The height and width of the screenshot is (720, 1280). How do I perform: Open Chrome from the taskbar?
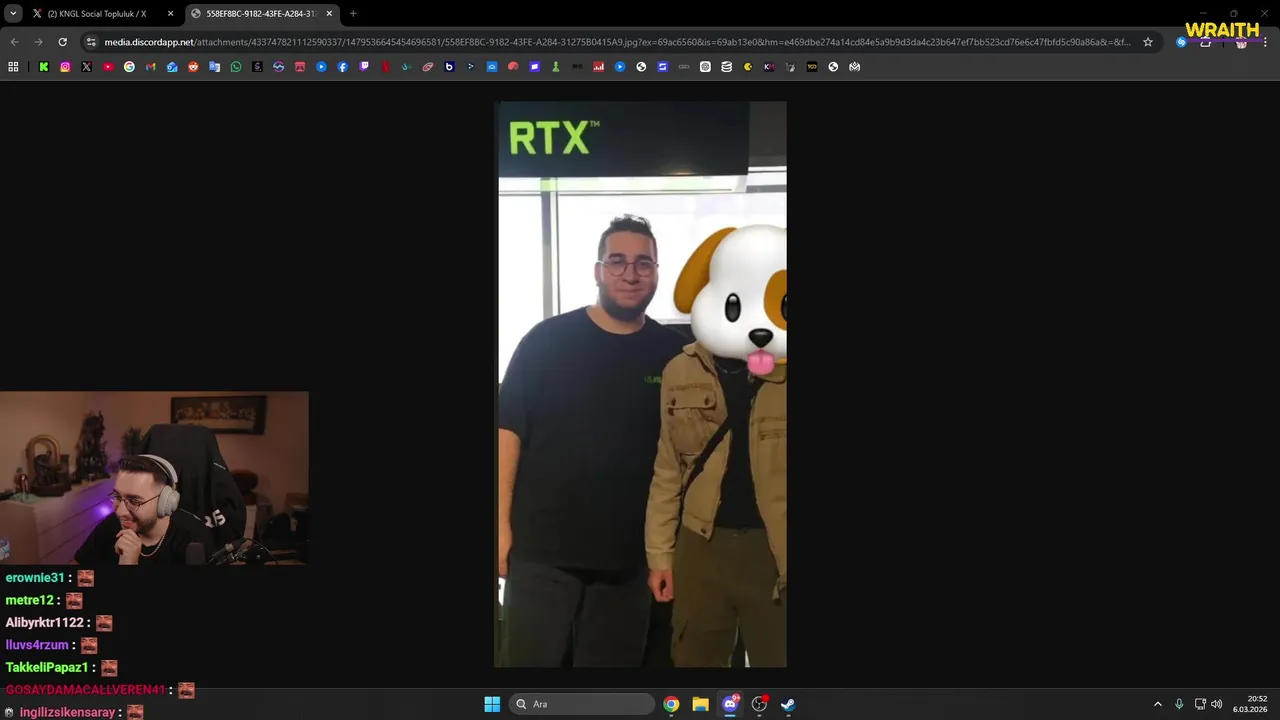671,704
